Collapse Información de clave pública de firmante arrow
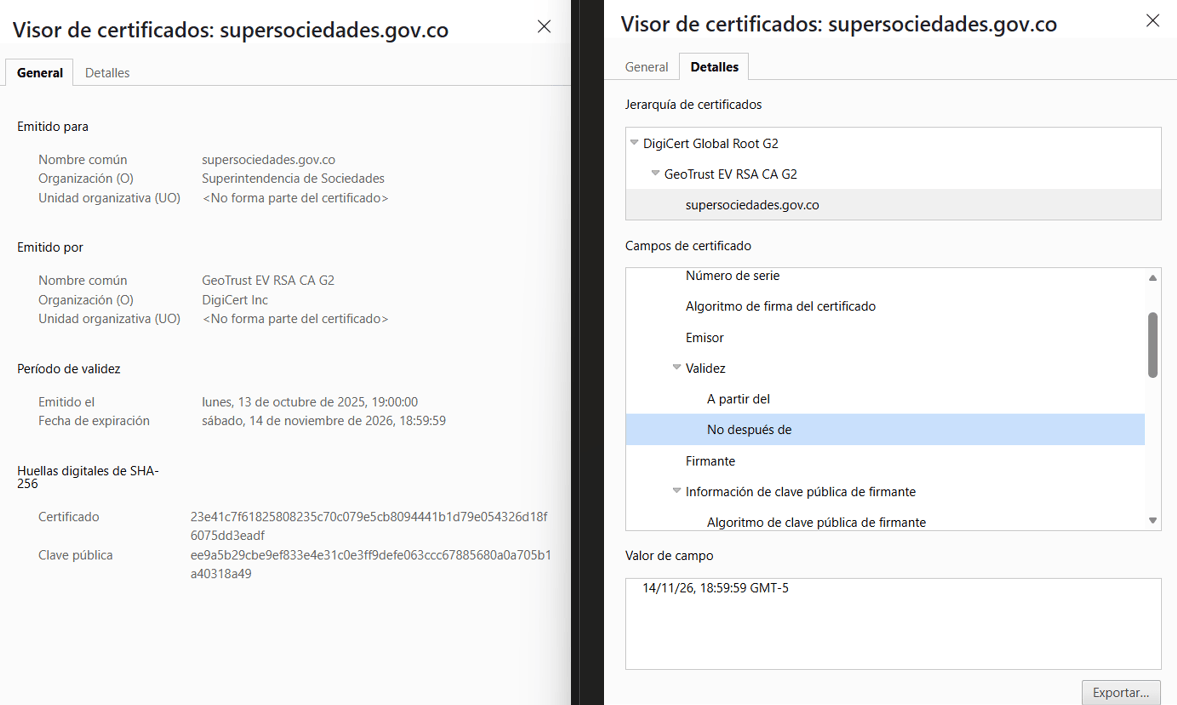This screenshot has width=1177, height=705. point(677,491)
